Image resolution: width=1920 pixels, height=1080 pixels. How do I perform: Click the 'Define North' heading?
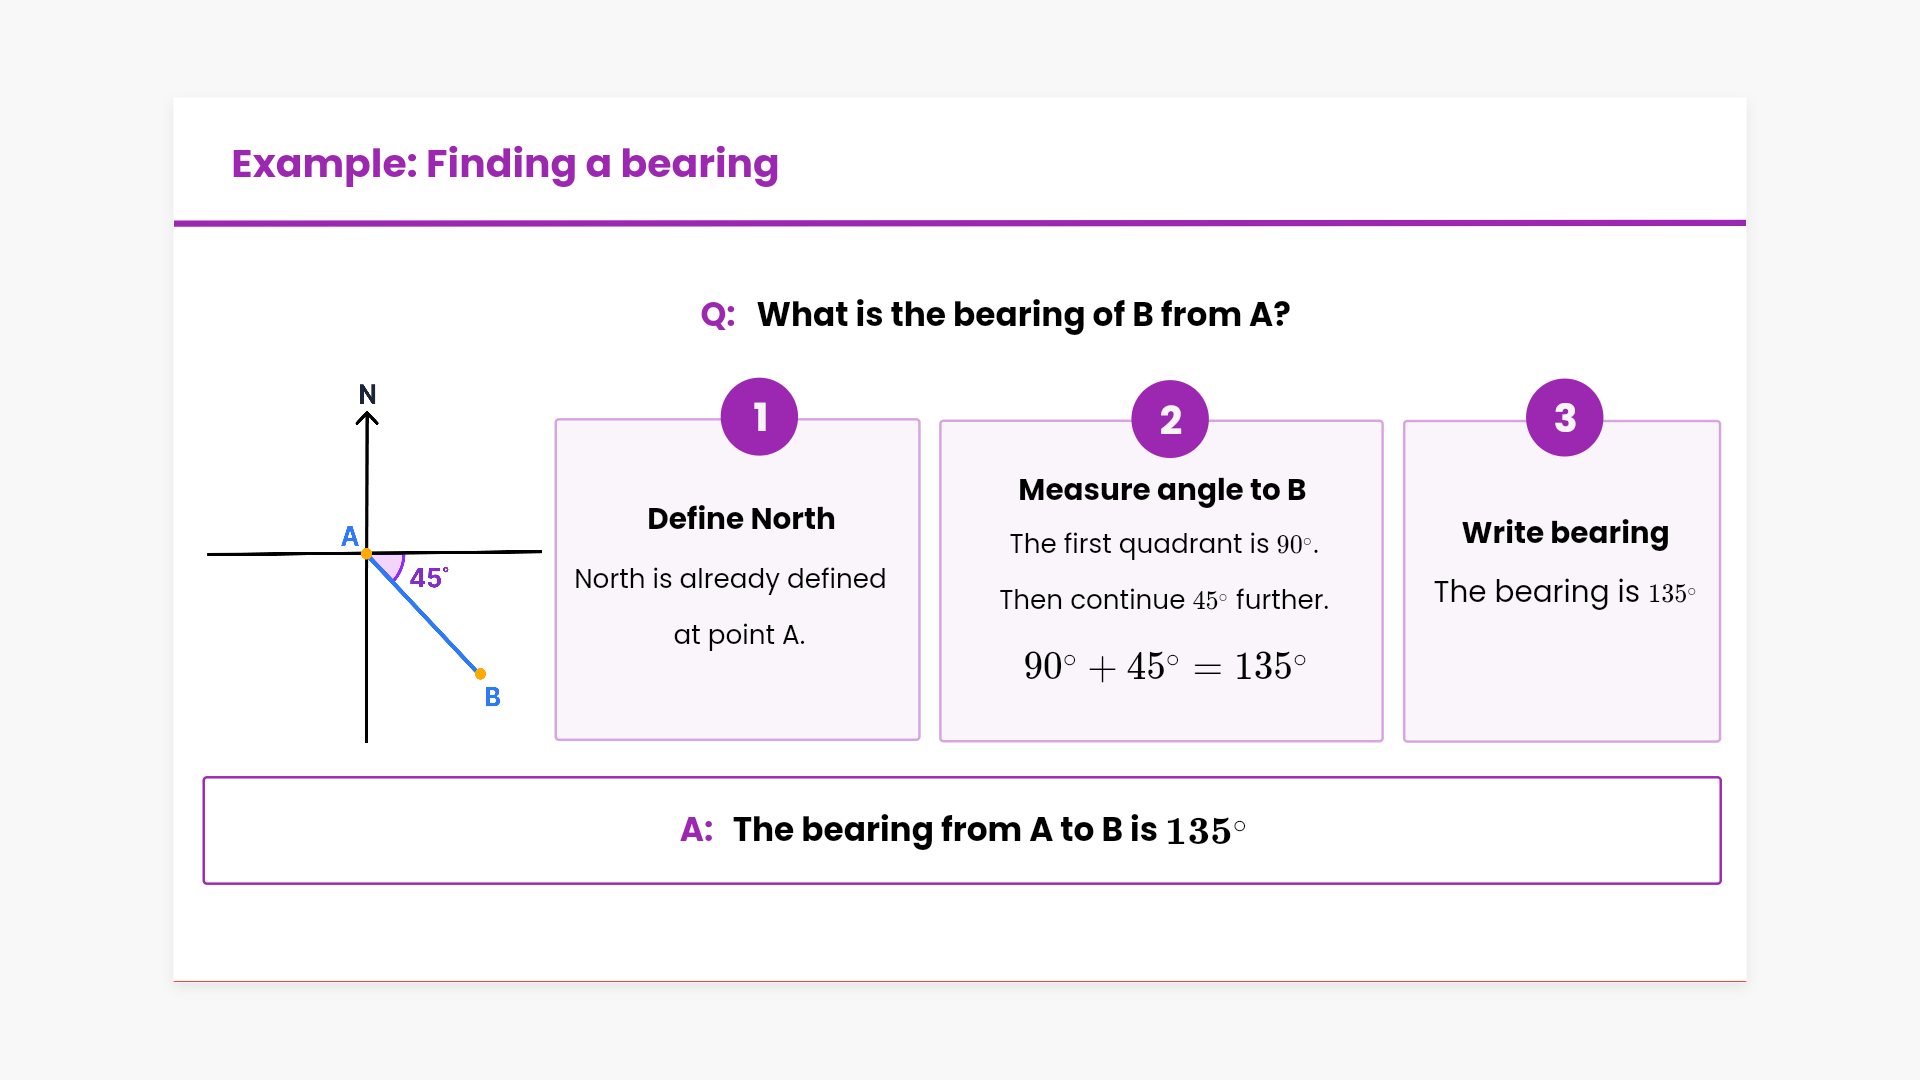(741, 519)
